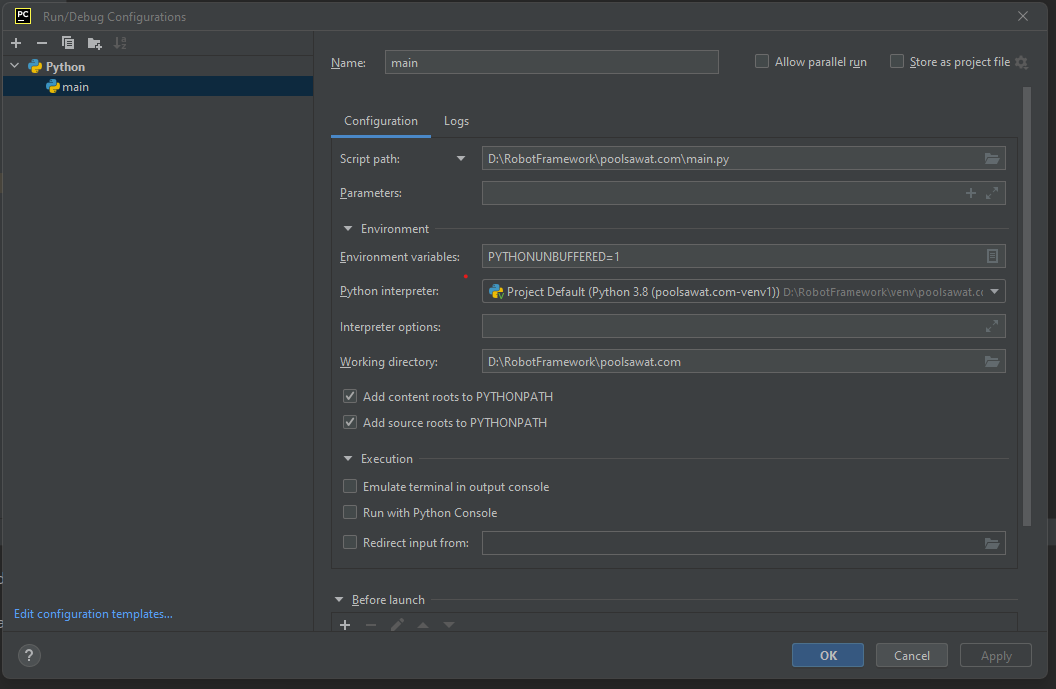Enable Allow parallel run checkbox
This screenshot has height=689, width=1056.
tap(763, 62)
